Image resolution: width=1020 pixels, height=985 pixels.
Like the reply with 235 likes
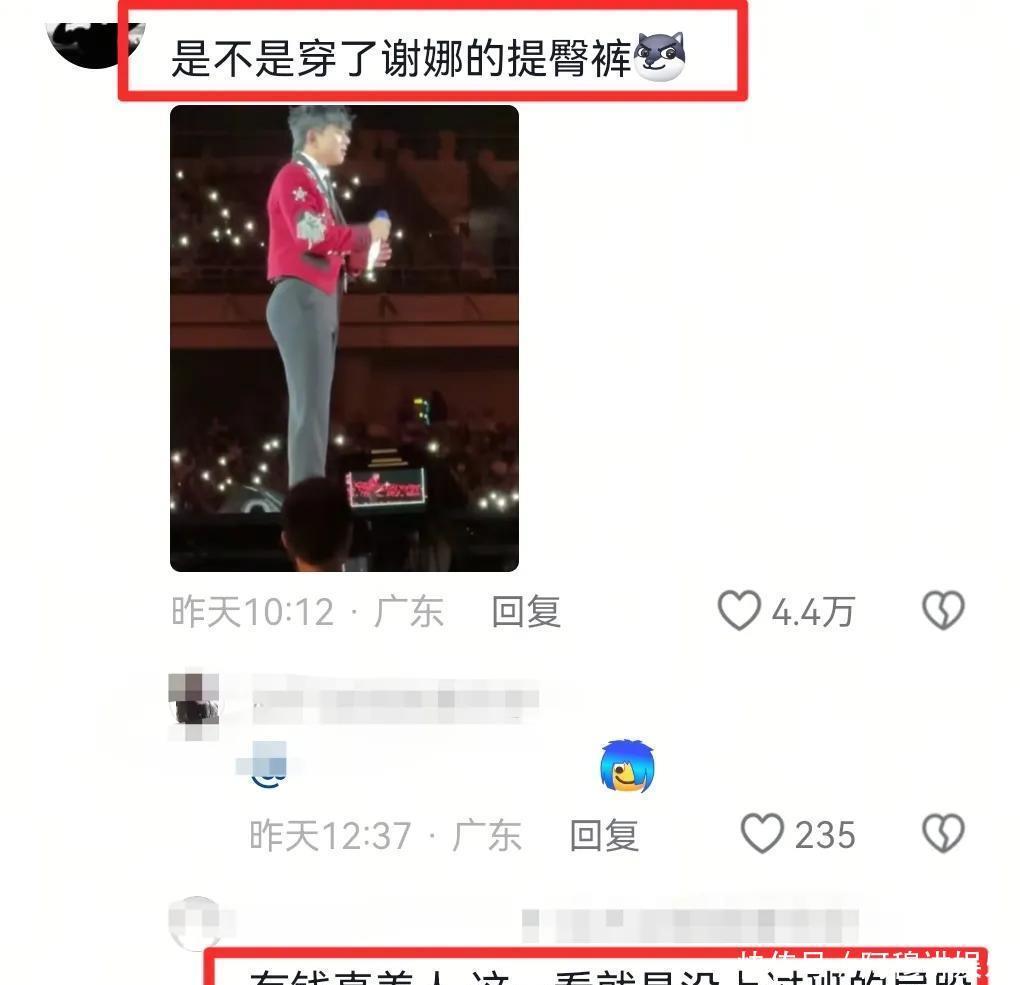coord(762,833)
